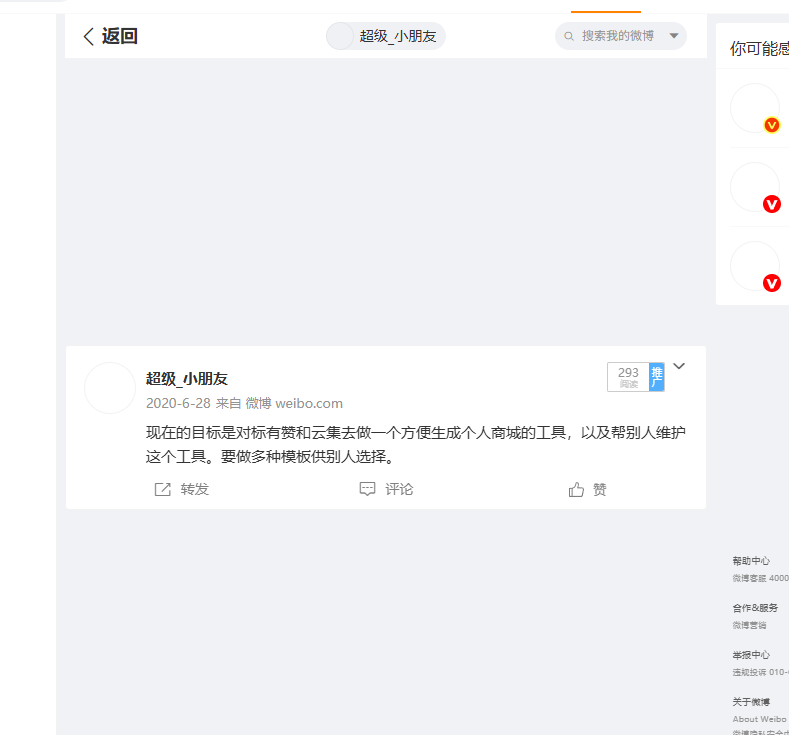The height and width of the screenshot is (735, 789).
Task: Click the gold V badge on first recommended user
Action: pos(772,125)
